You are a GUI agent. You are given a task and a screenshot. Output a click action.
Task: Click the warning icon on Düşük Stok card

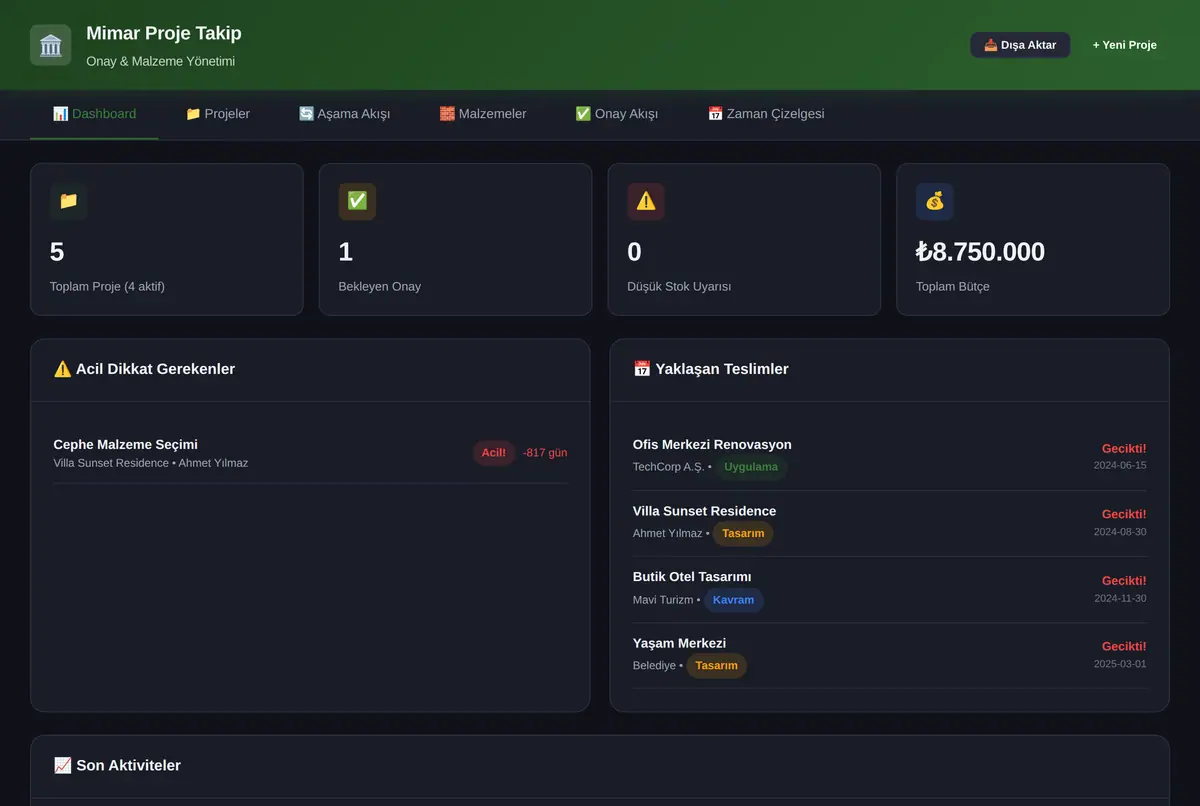point(646,201)
